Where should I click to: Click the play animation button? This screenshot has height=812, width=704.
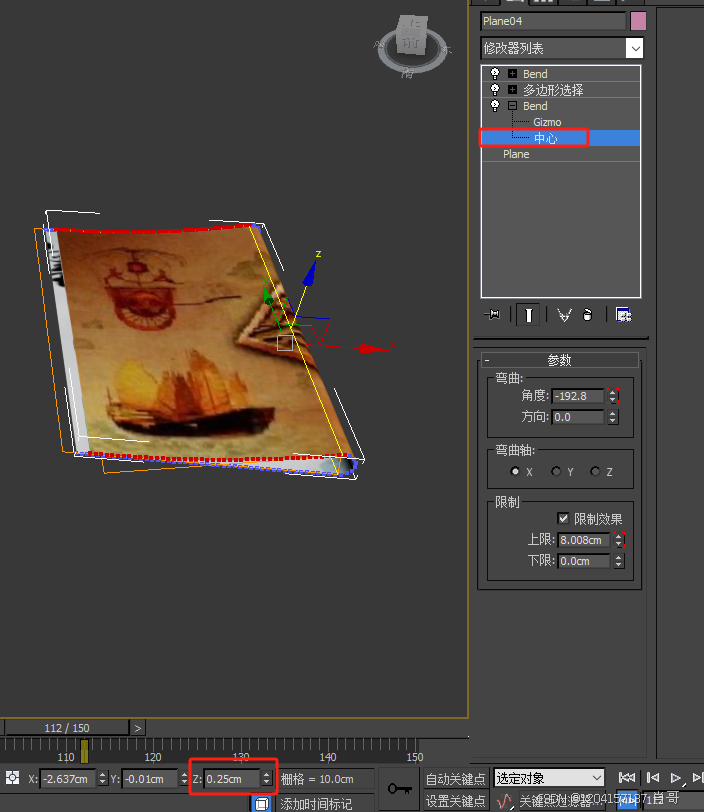676,778
